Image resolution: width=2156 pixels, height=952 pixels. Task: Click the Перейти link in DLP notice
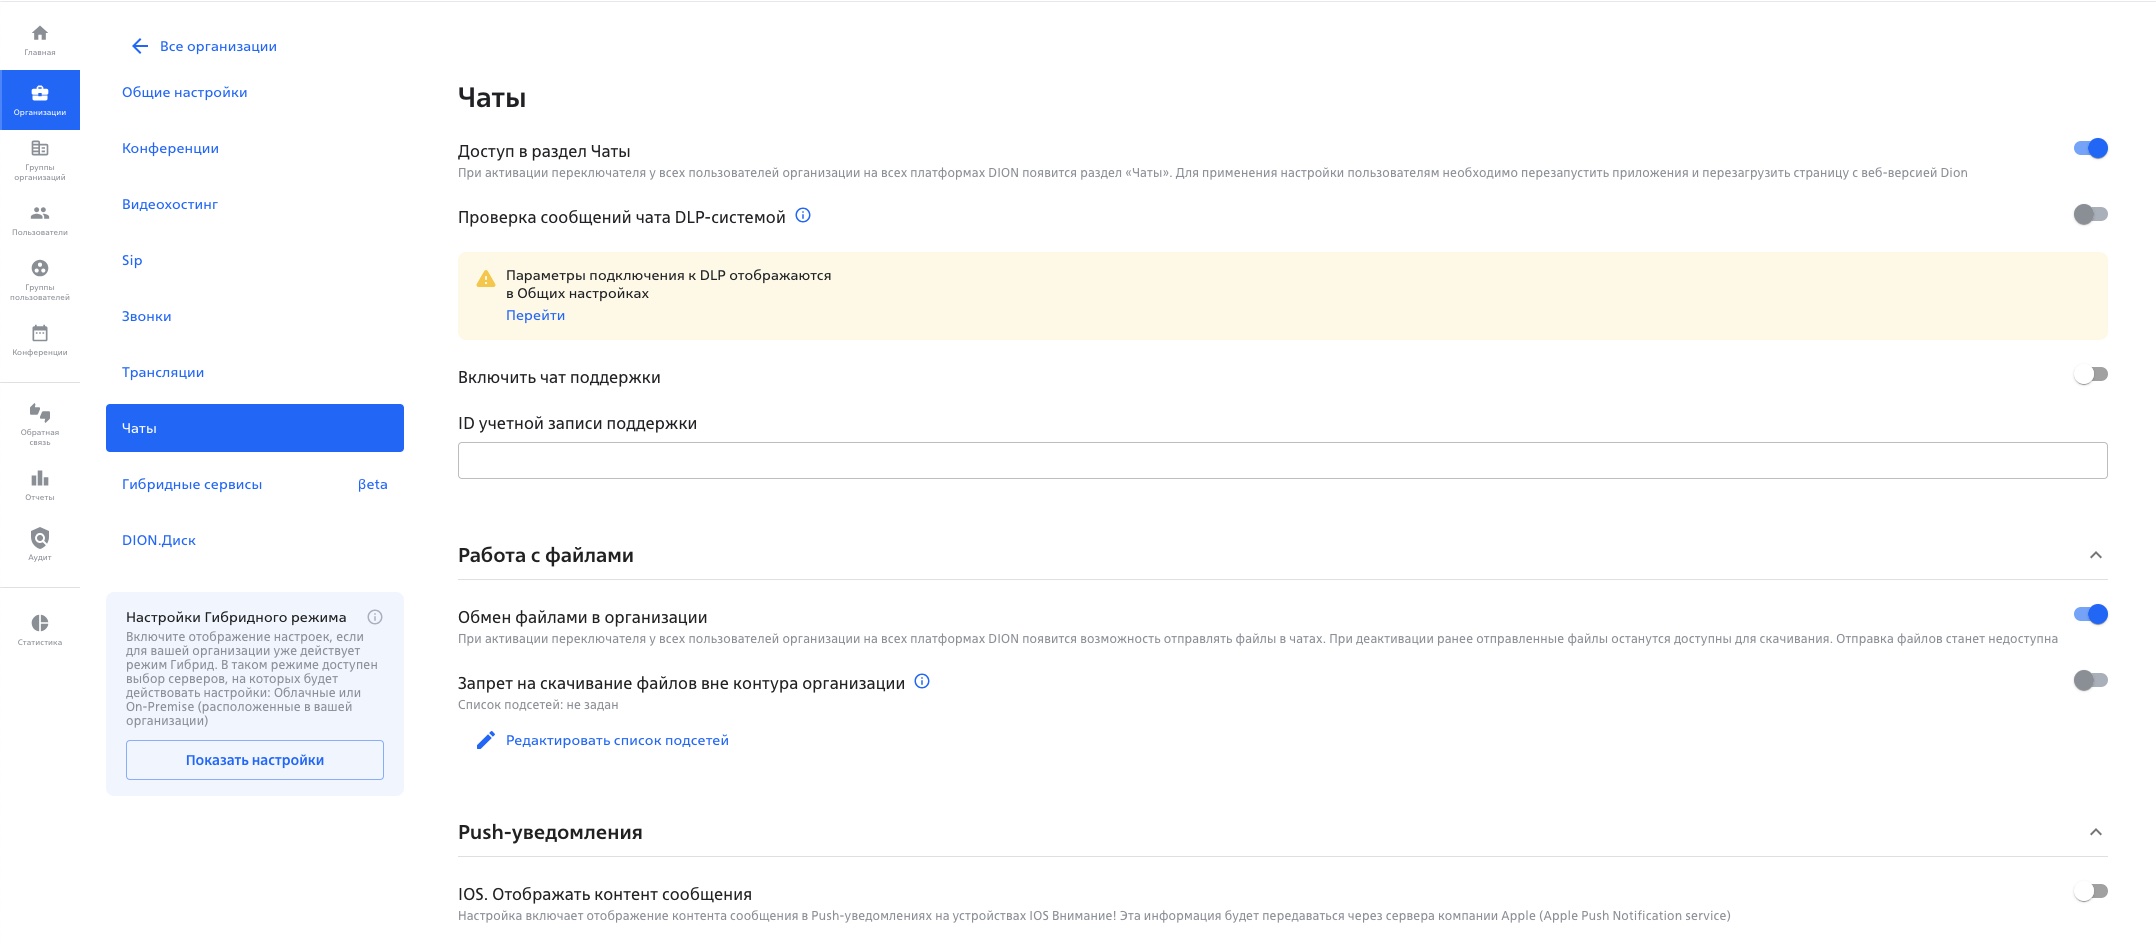coord(535,315)
